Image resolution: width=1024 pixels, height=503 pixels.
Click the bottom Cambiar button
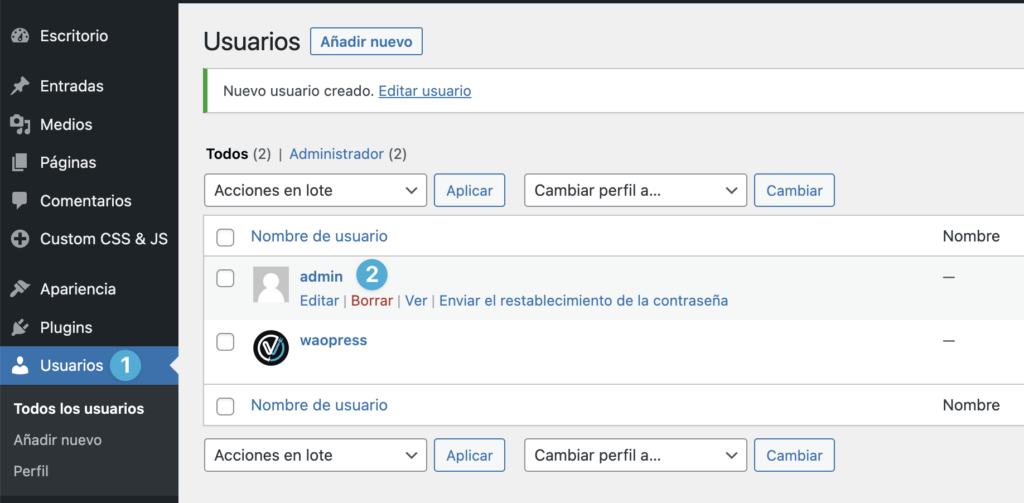(x=794, y=455)
